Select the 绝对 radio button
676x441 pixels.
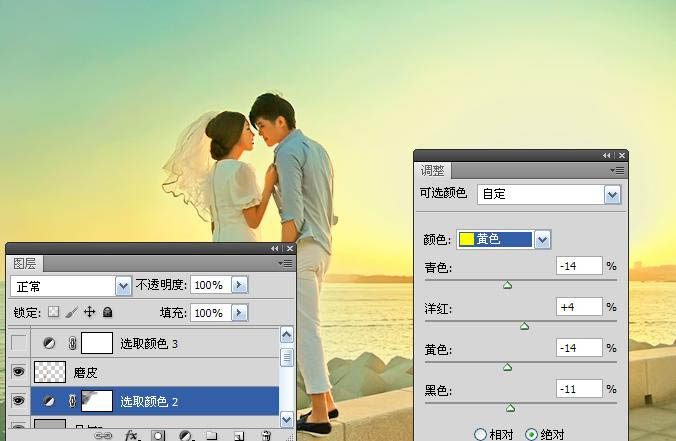531,434
